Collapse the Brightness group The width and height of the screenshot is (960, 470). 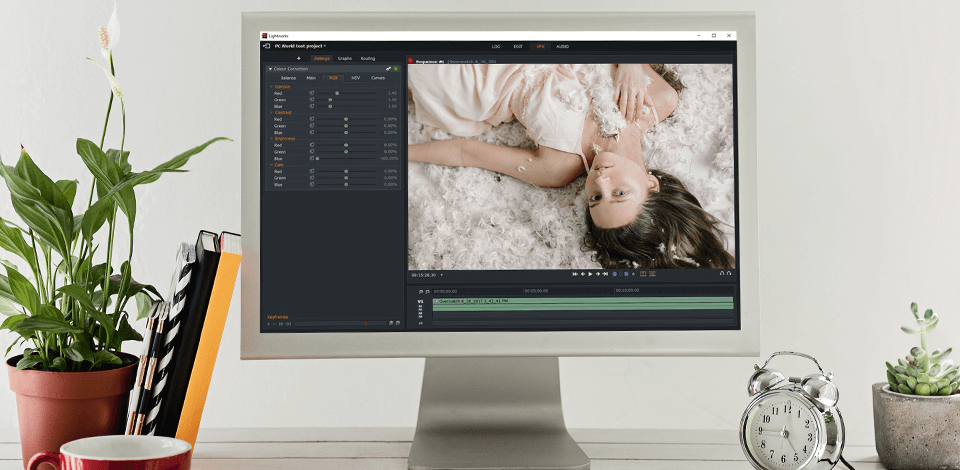271,139
